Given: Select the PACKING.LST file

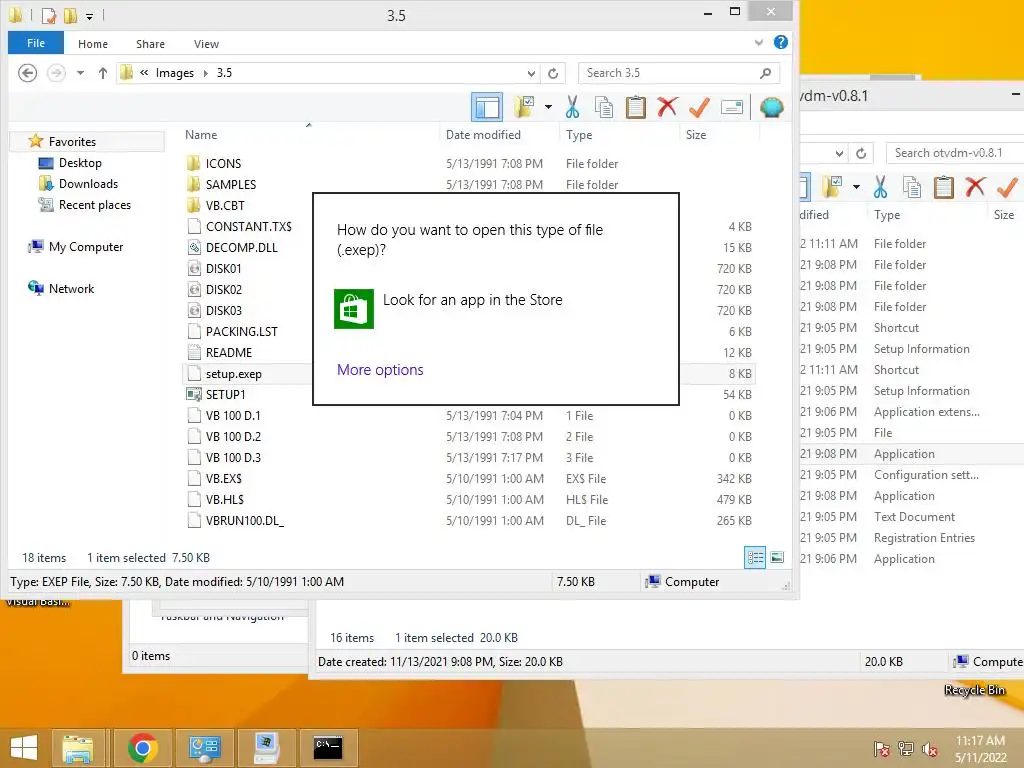Looking at the screenshot, I should point(242,331).
